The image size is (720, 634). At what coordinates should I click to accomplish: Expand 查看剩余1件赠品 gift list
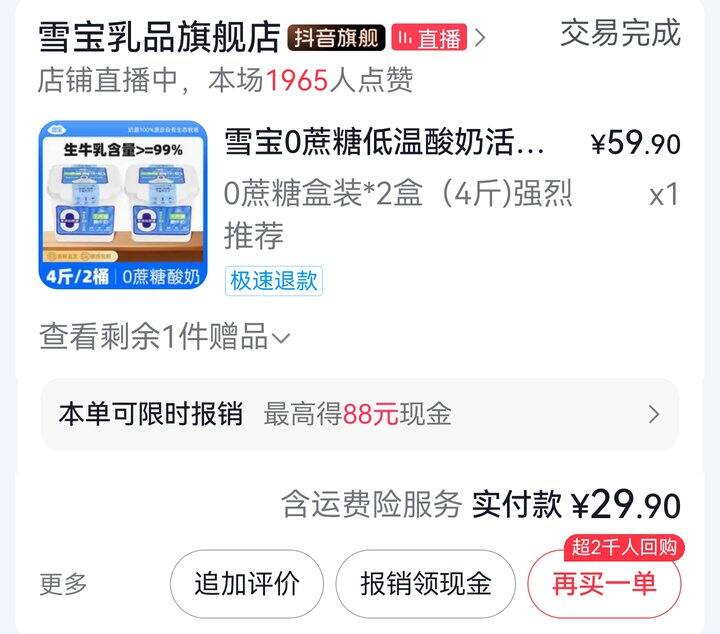click(165, 337)
